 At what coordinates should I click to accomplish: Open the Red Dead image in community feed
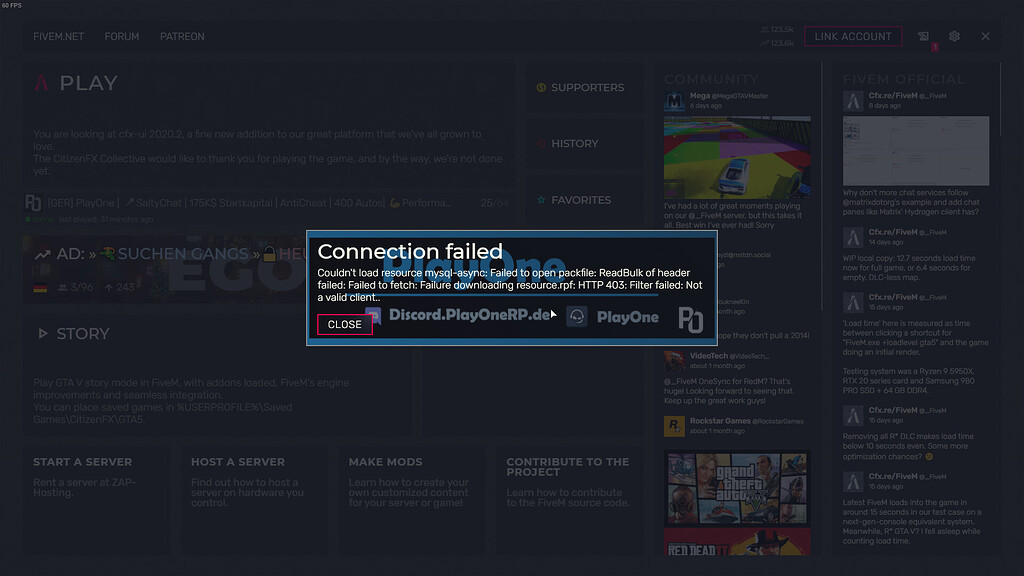pos(737,542)
